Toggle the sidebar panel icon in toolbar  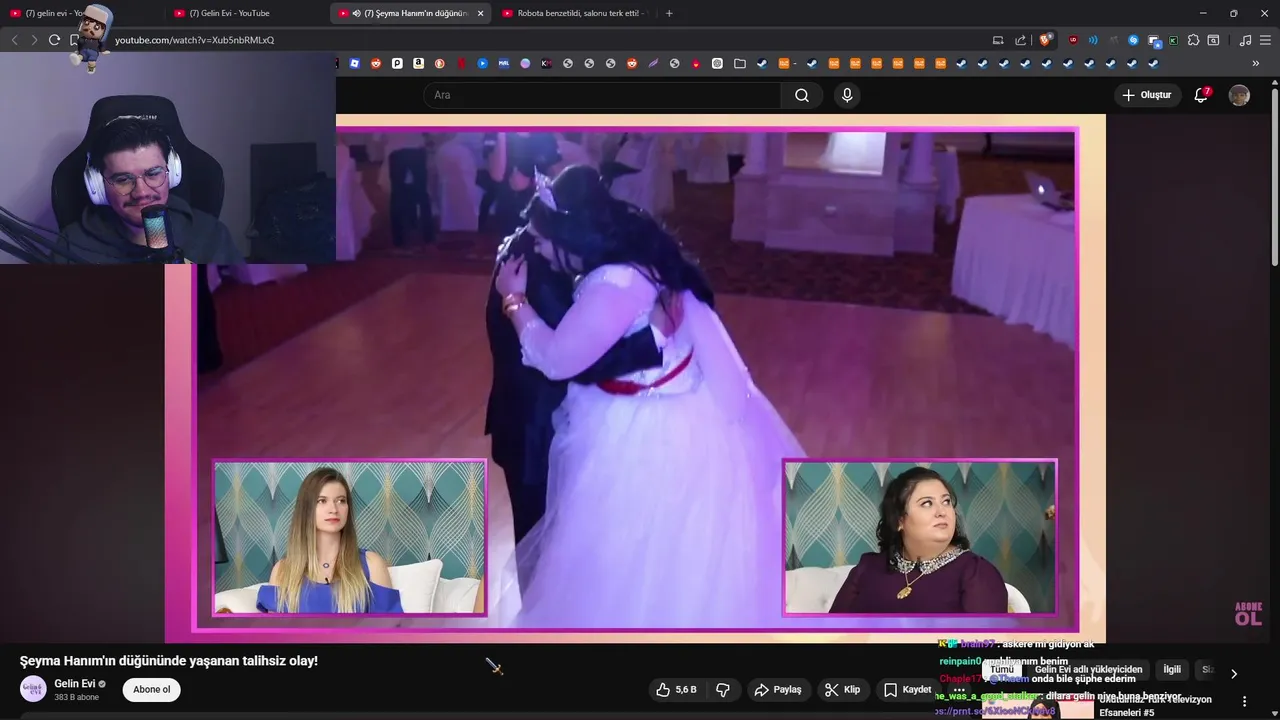point(1213,40)
